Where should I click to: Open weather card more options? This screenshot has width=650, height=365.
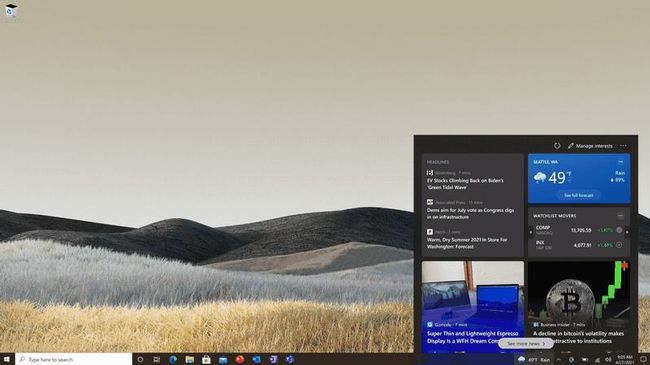pyautogui.click(x=621, y=162)
